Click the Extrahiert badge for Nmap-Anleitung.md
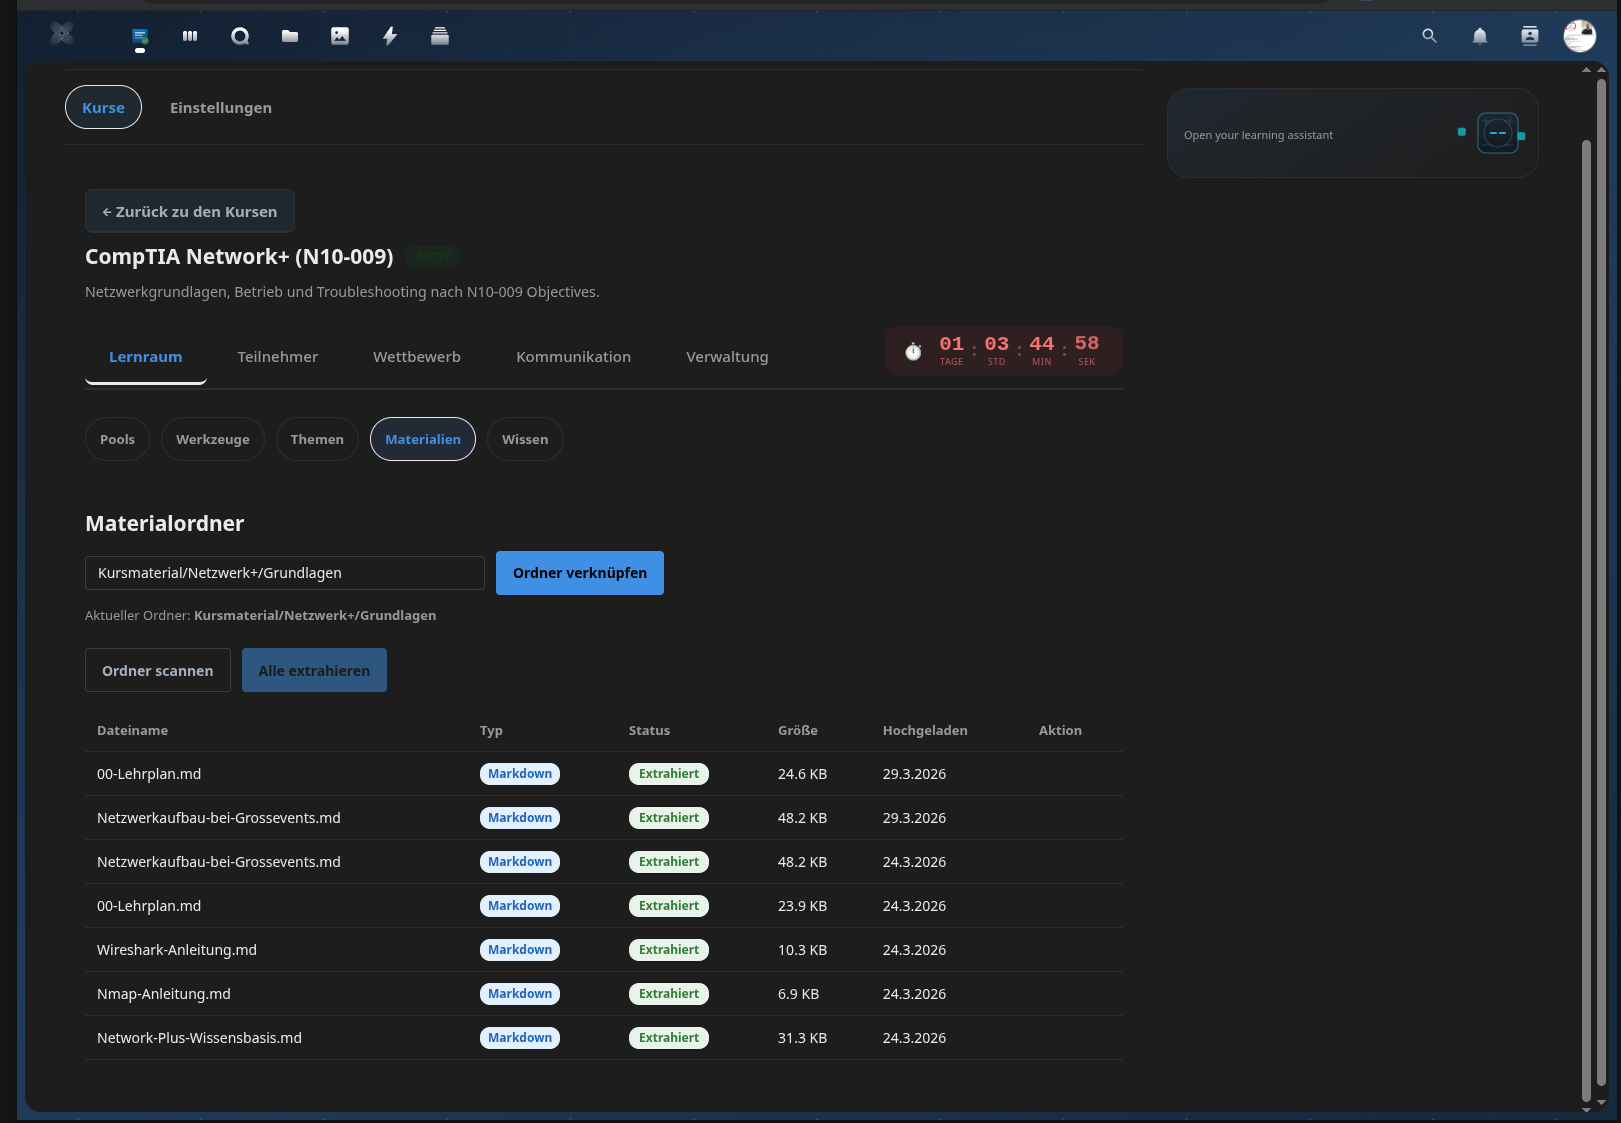 pos(668,993)
